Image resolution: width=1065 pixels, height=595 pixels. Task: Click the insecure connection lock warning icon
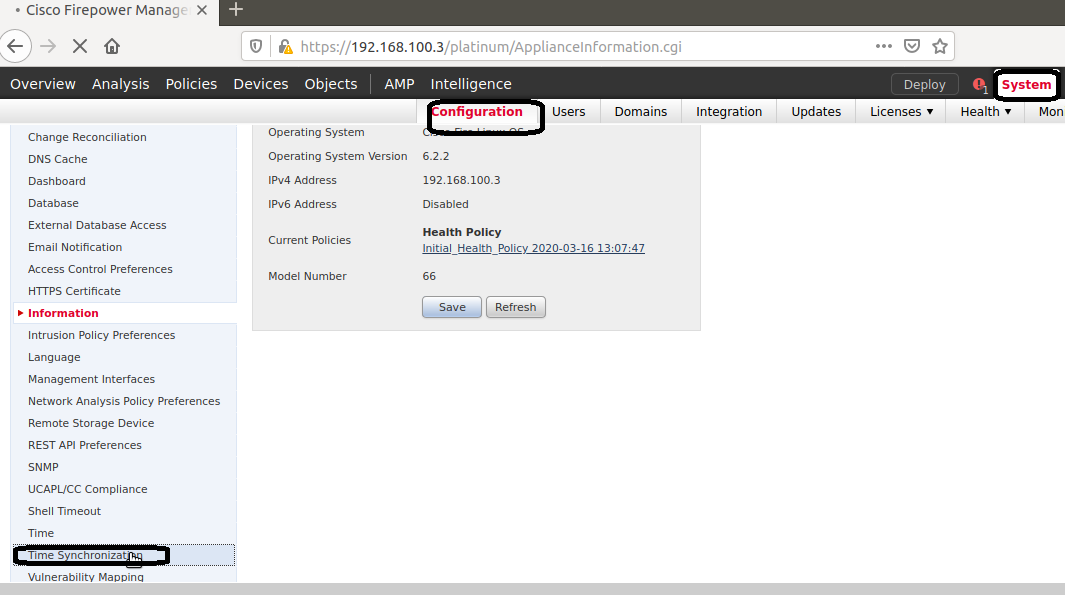(285, 47)
